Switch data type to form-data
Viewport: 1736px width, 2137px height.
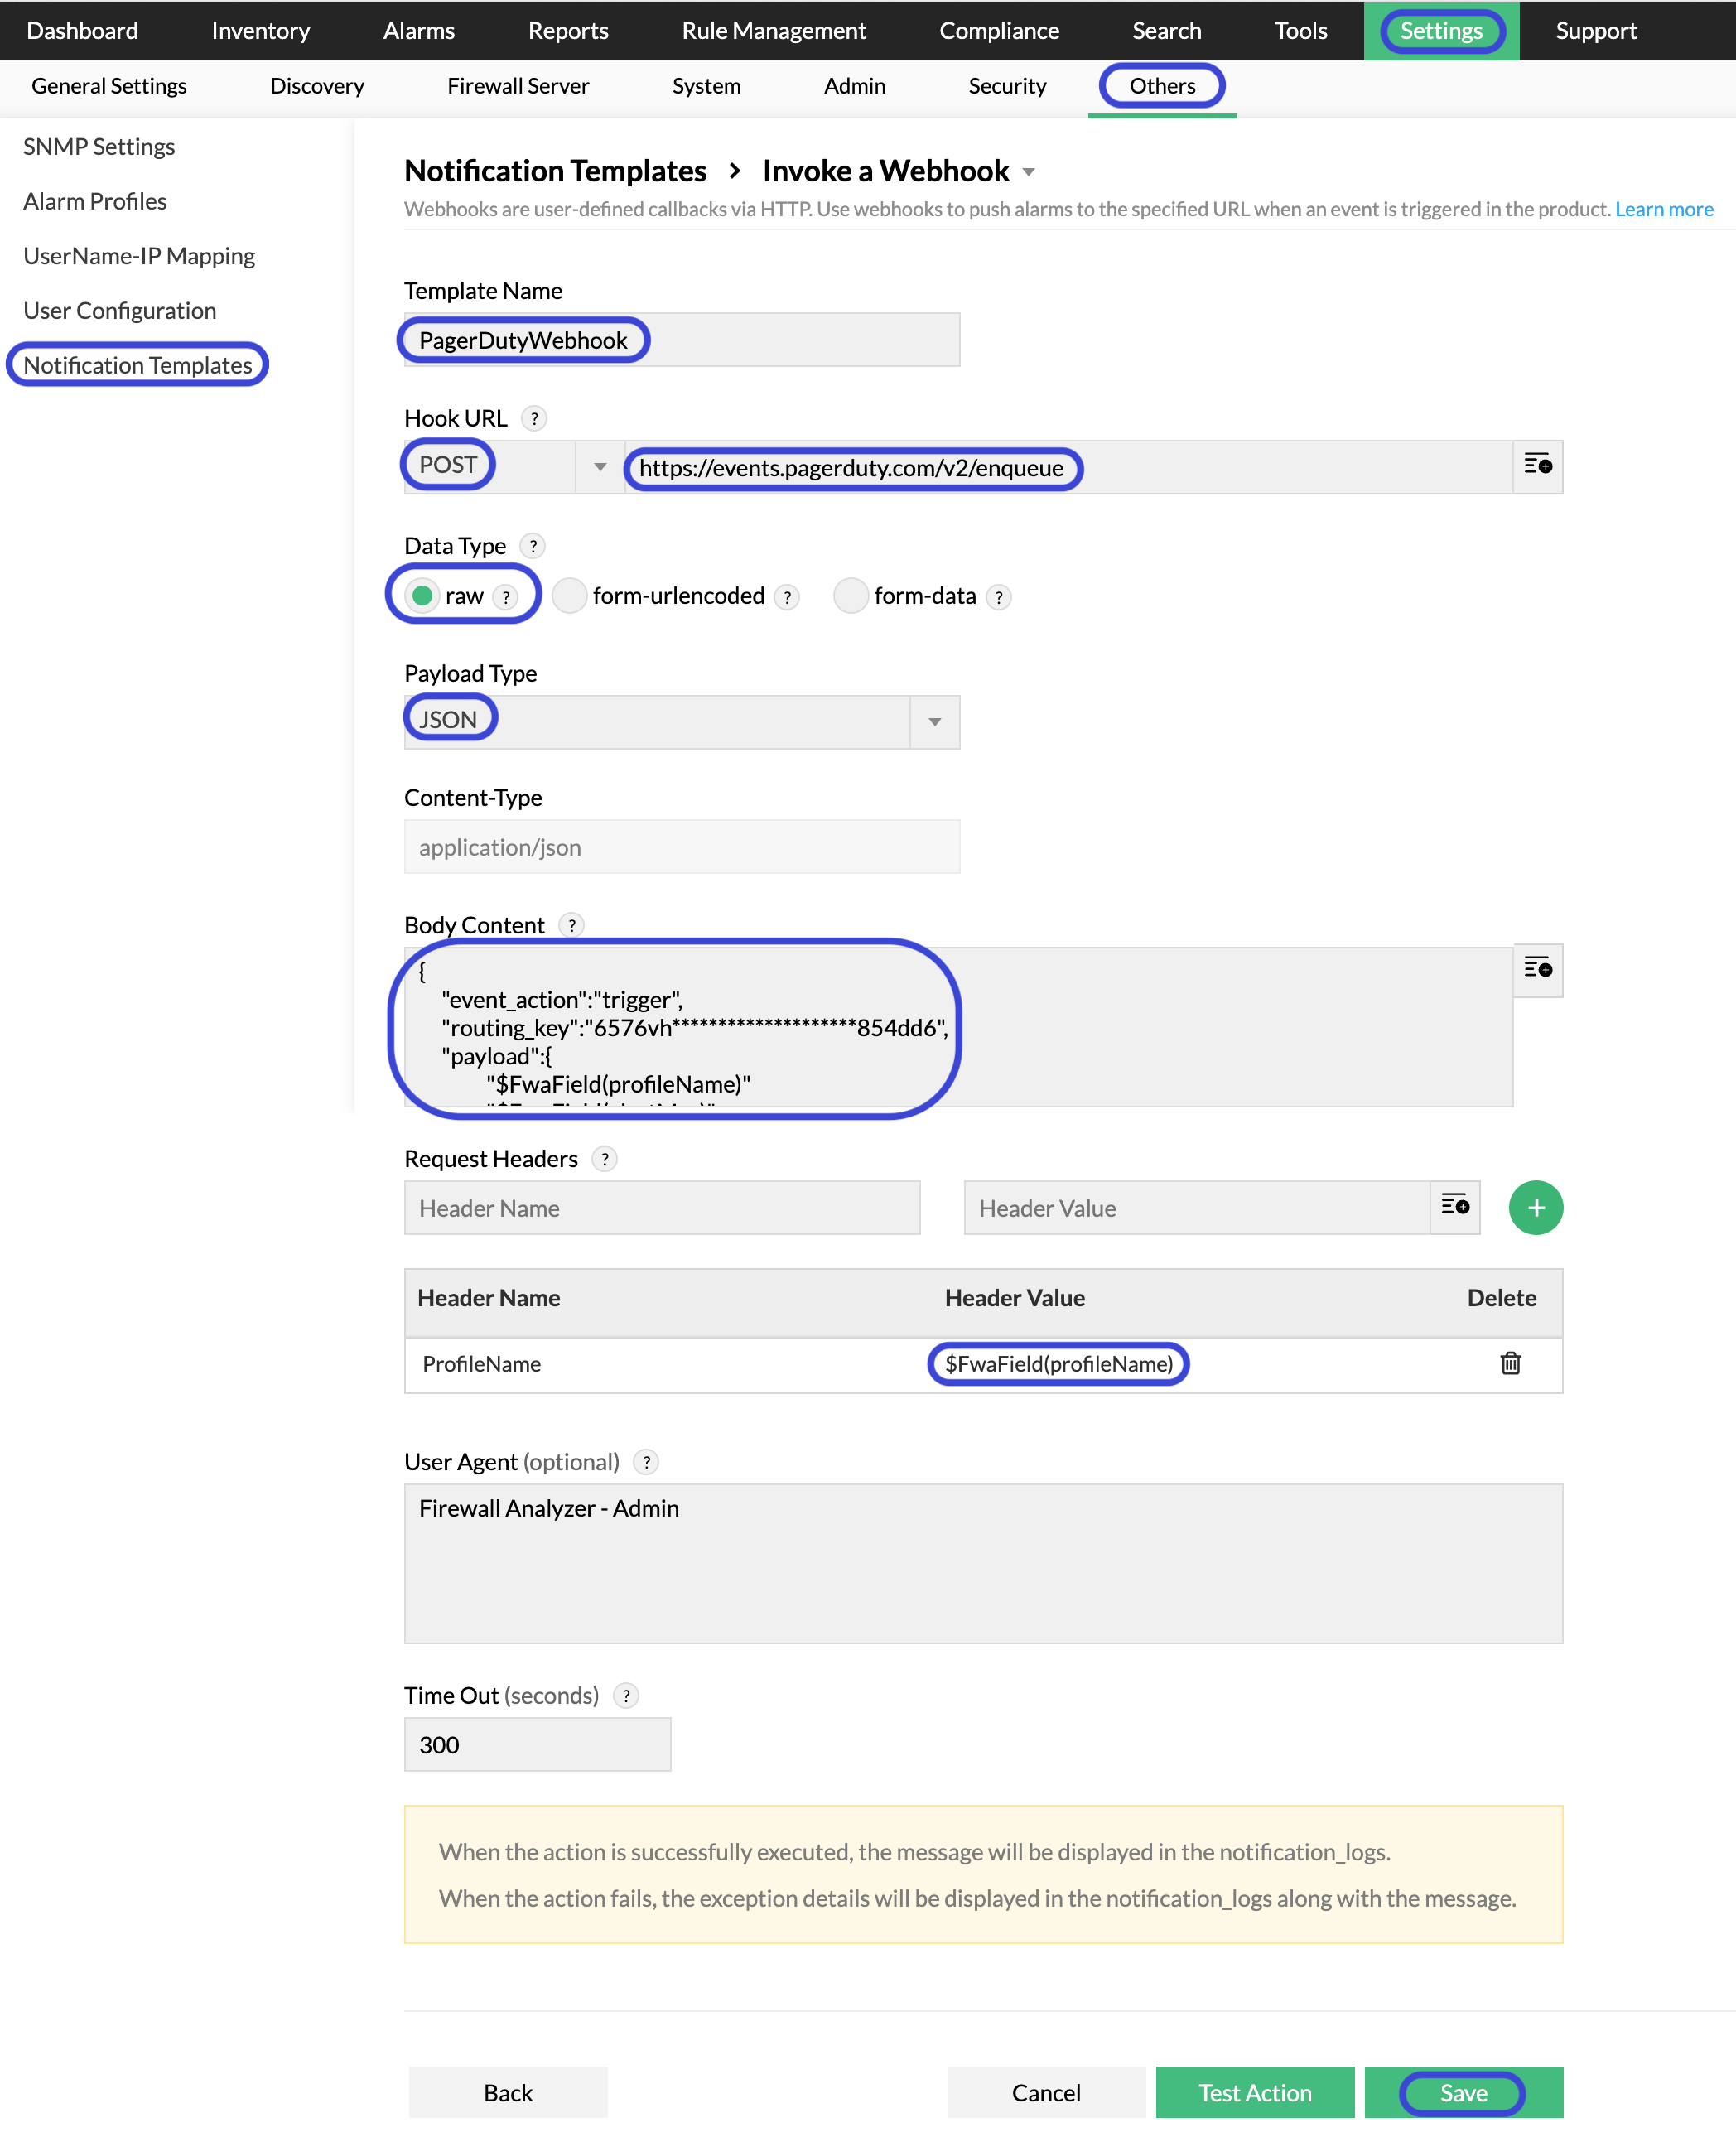850,595
